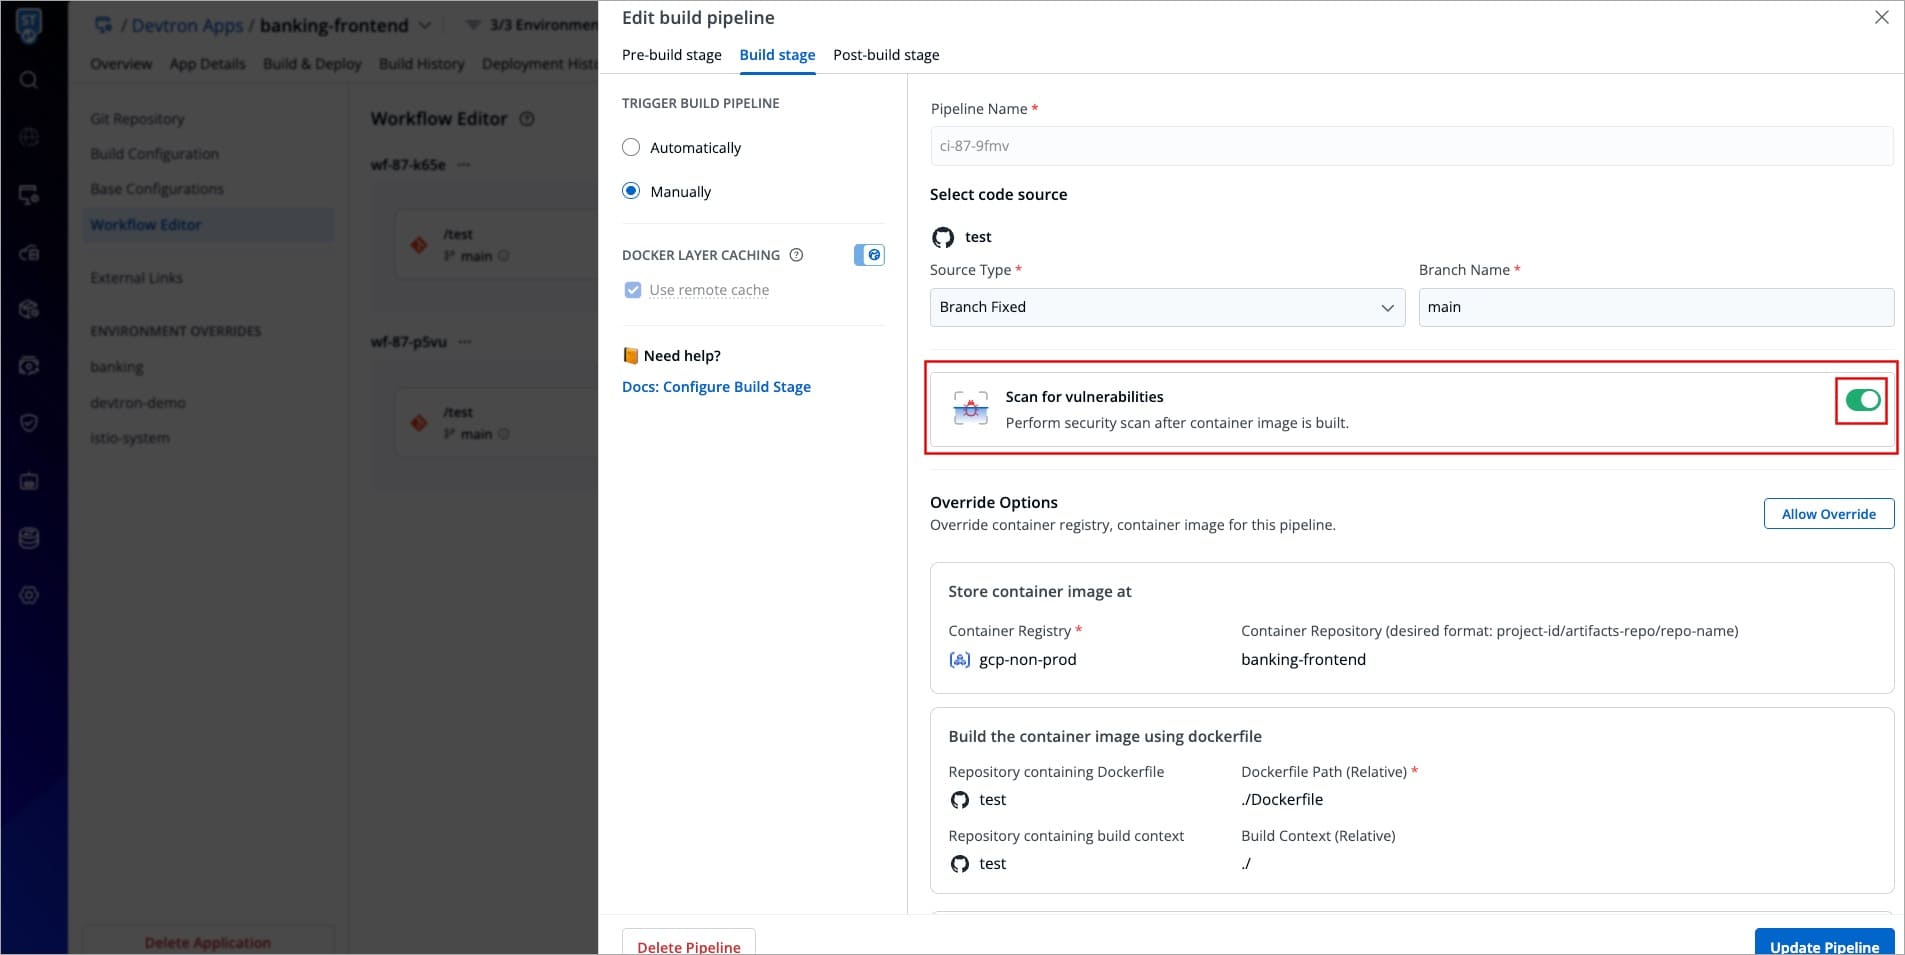Click into the Branch Name field
The image size is (1905, 955).
[1655, 307]
